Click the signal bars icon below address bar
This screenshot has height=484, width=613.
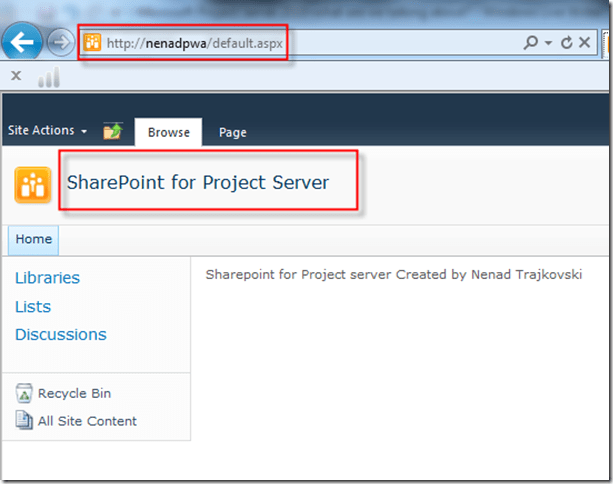click(49, 77)
